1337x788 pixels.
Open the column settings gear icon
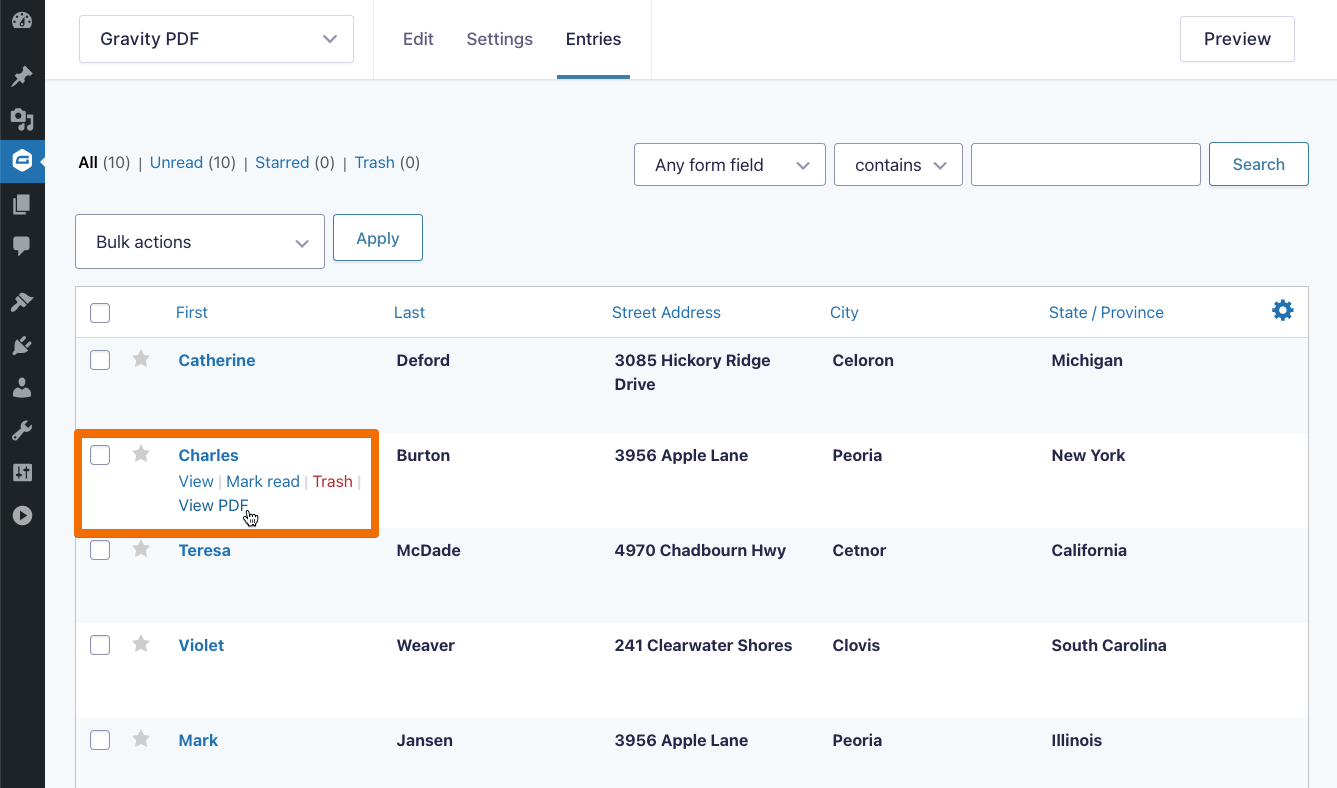[1283, 311]
